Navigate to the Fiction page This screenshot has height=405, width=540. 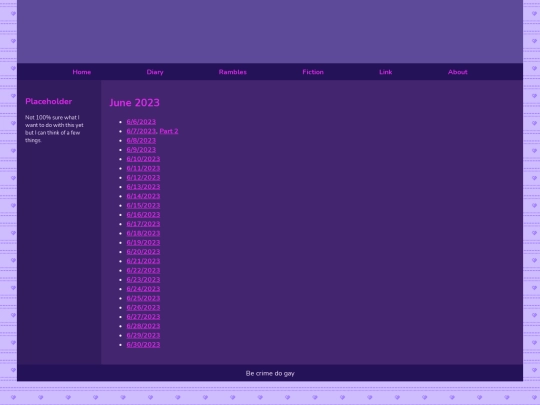[313, 72]
